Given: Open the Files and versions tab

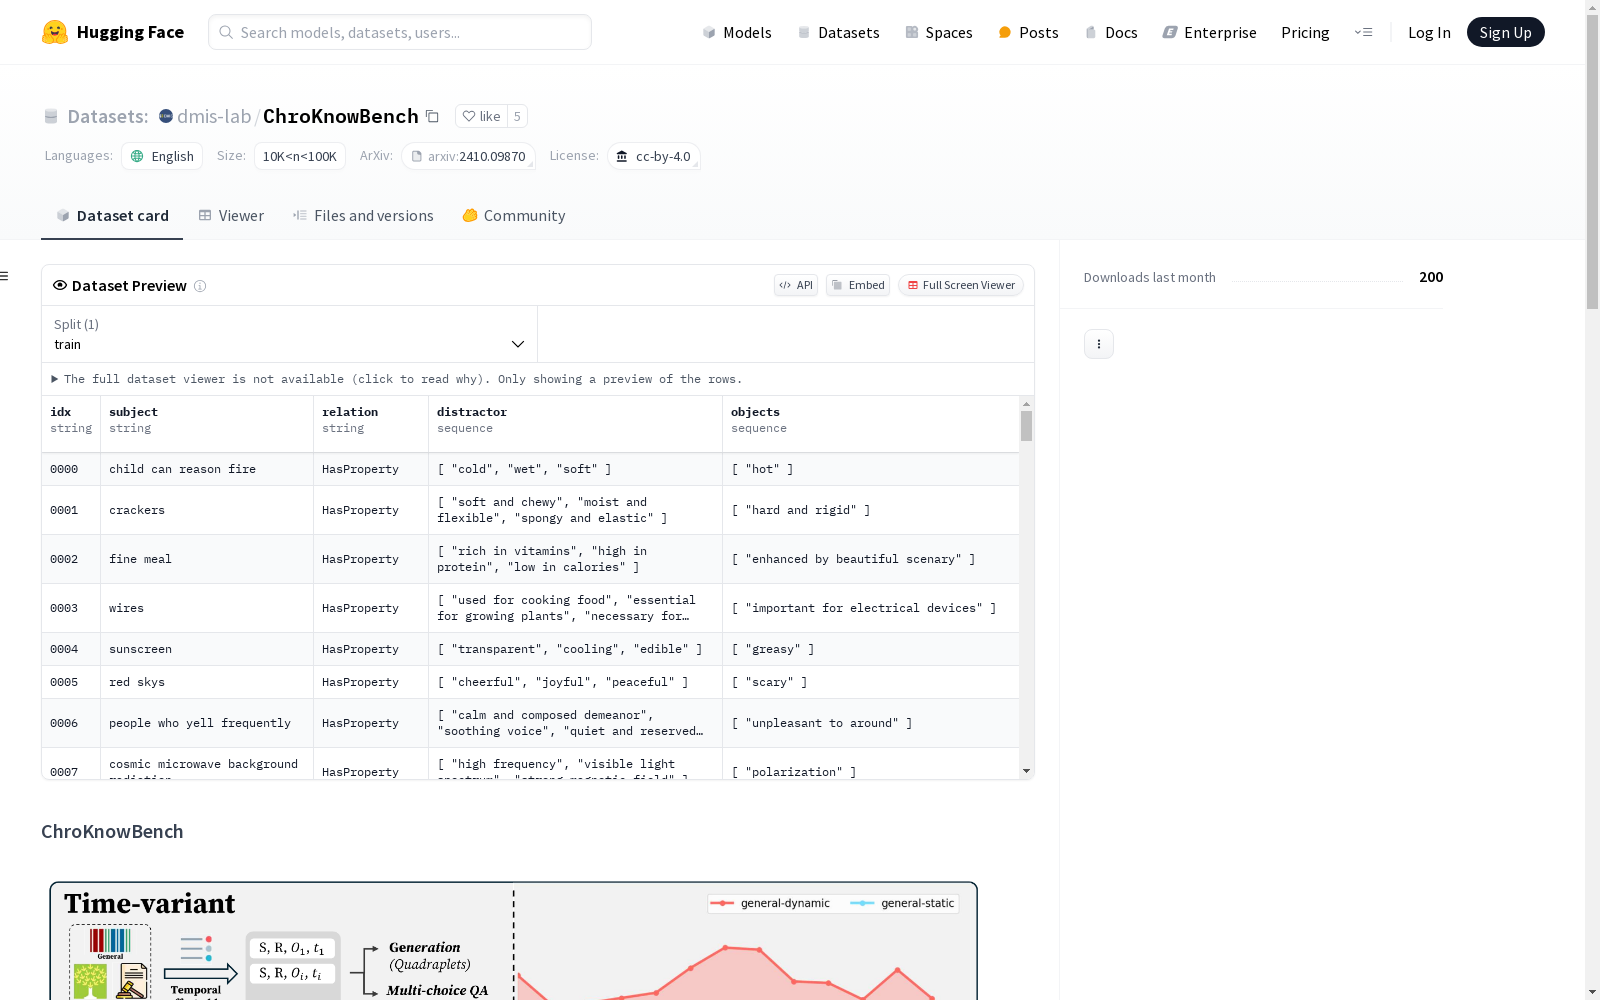Looking at the screenshot, I should point(363,216).
